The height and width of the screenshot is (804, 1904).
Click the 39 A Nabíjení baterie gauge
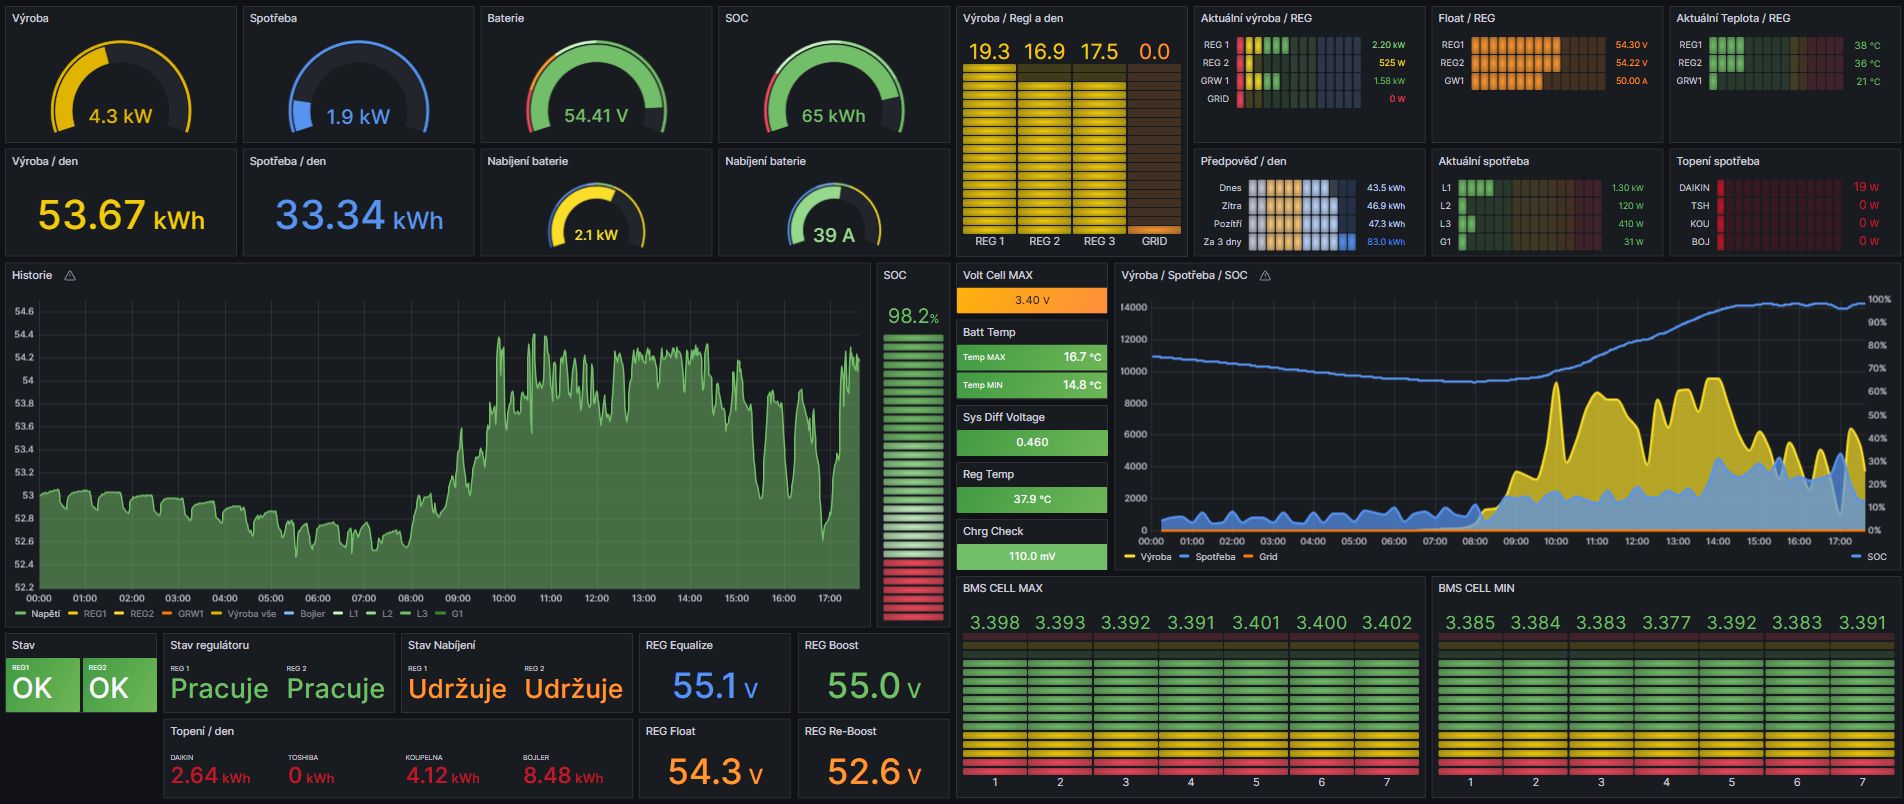coord(834,215)
